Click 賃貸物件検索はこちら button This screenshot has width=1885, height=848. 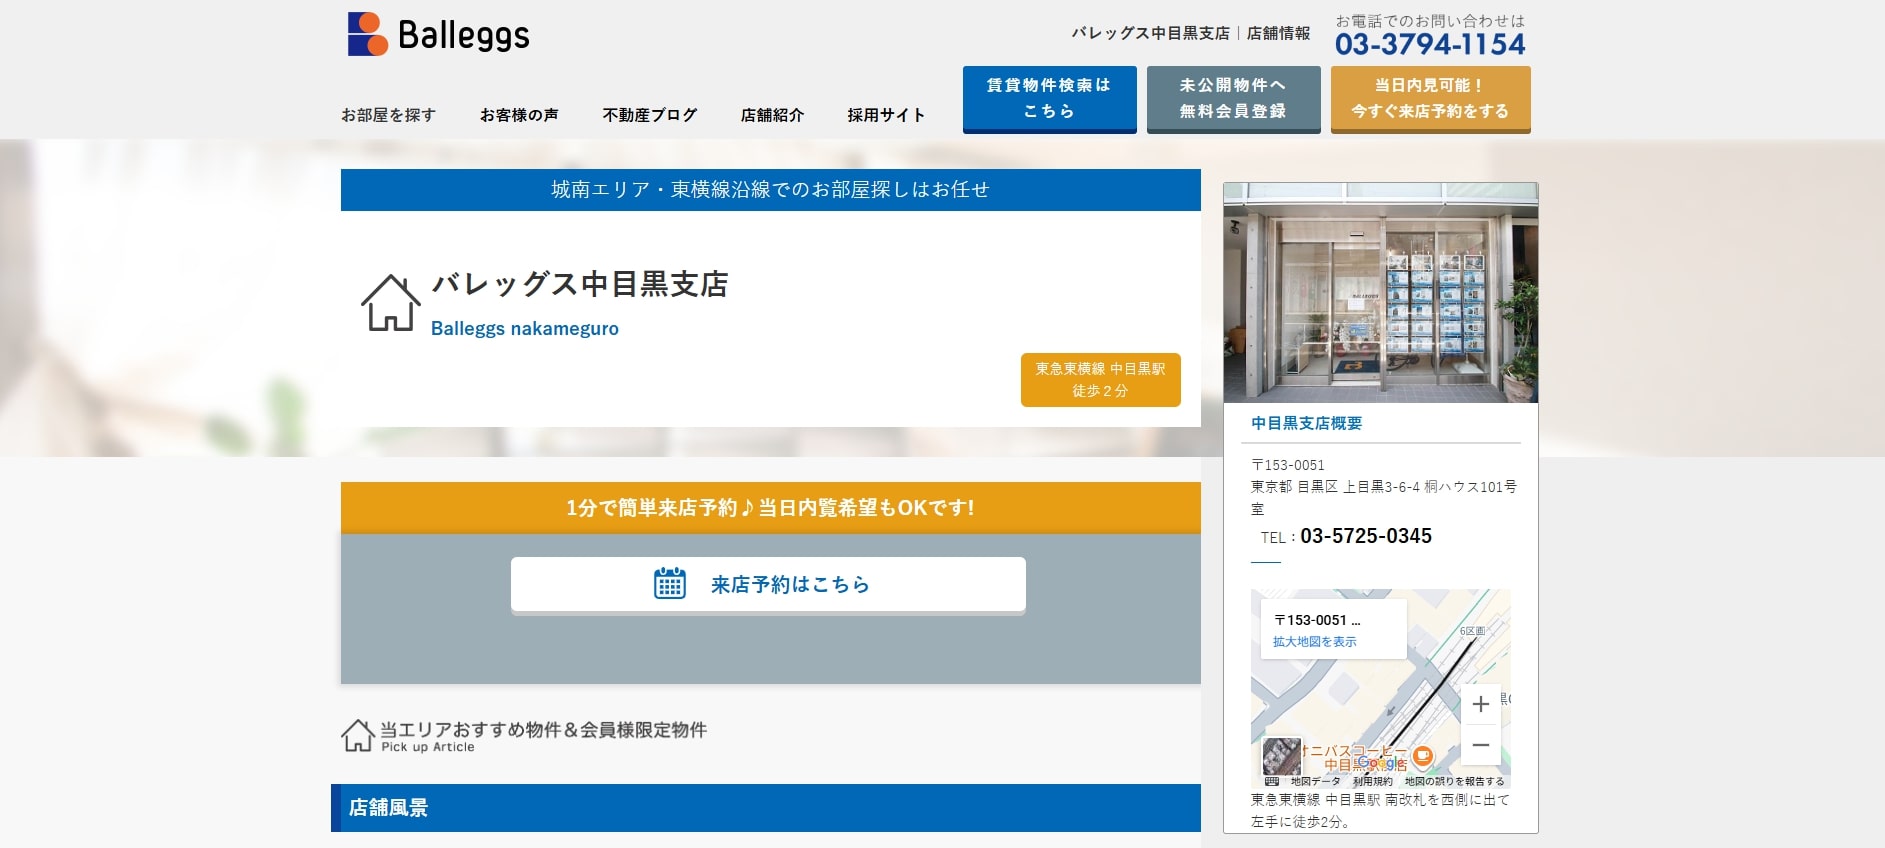pos(1050,99)
